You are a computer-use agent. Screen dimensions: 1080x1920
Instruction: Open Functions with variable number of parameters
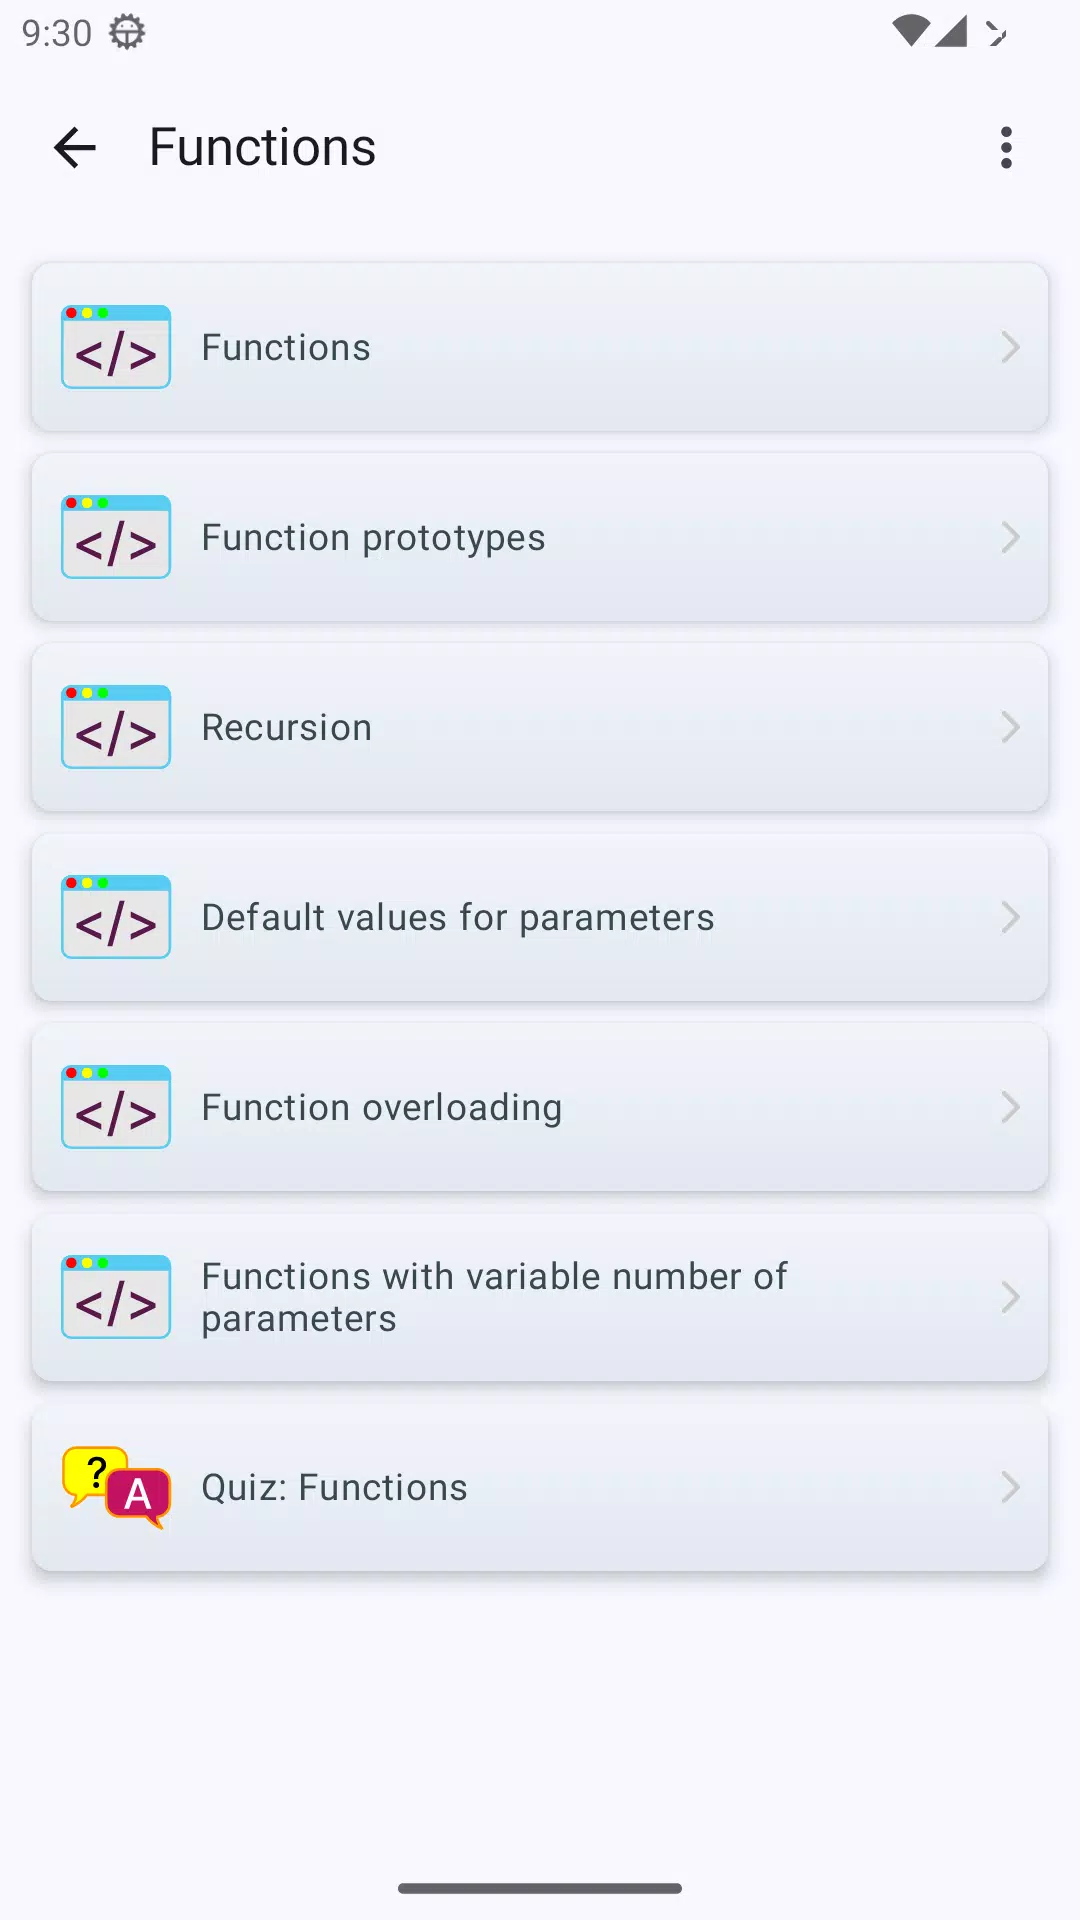540,1297
